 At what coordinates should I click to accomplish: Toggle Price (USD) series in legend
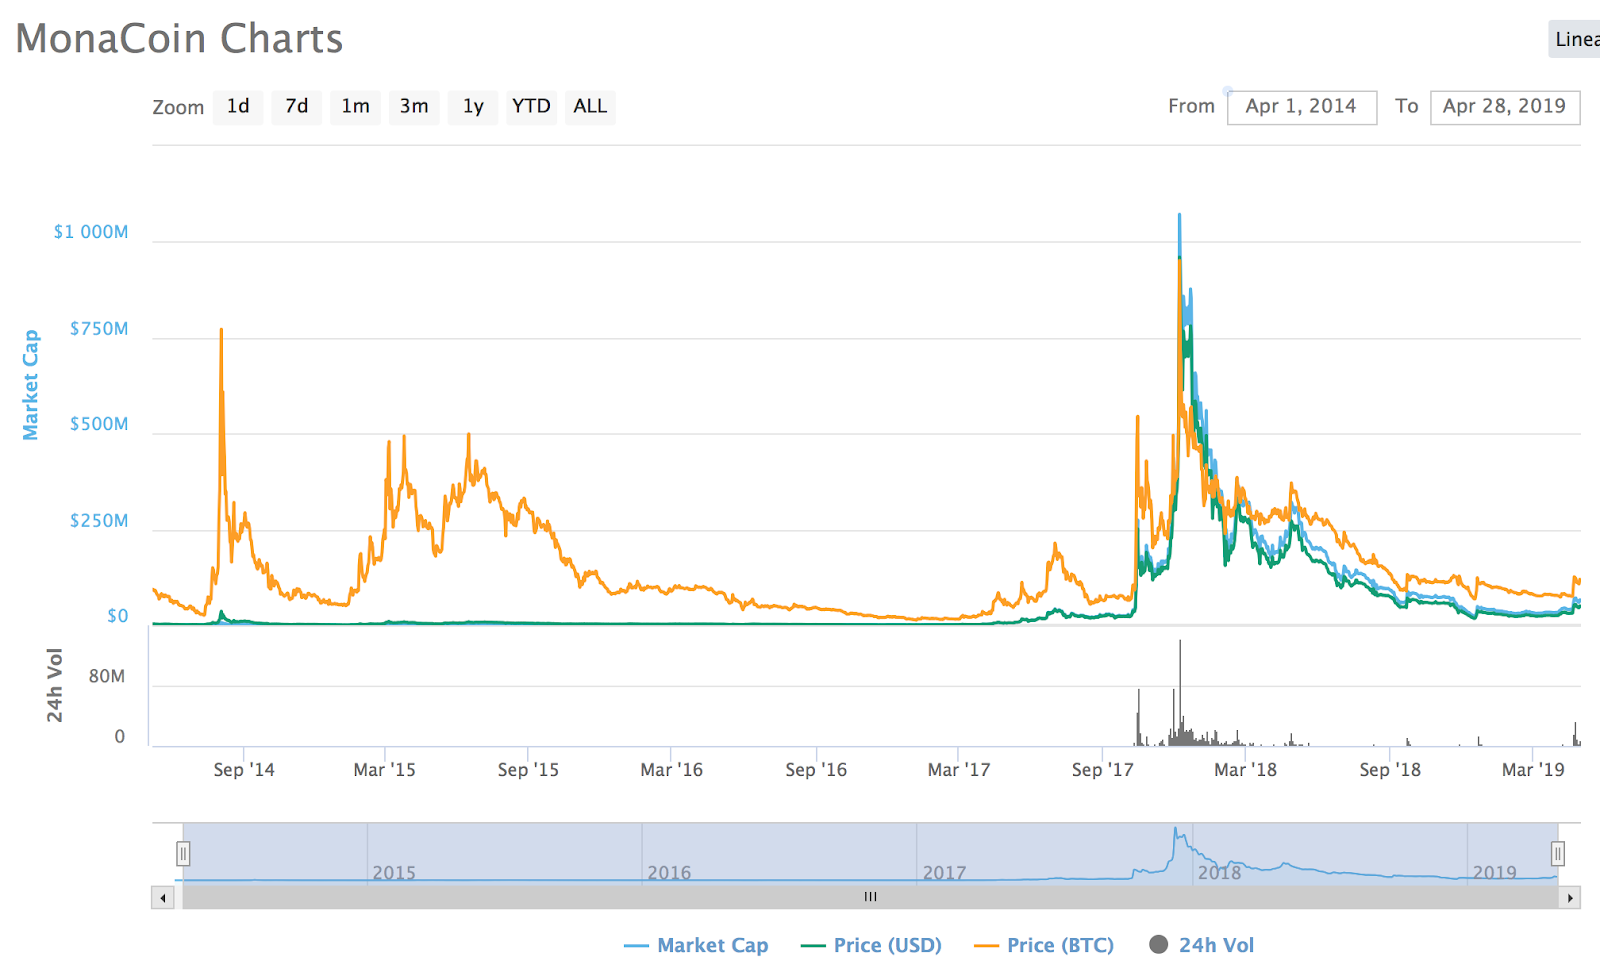click(871, 945)
